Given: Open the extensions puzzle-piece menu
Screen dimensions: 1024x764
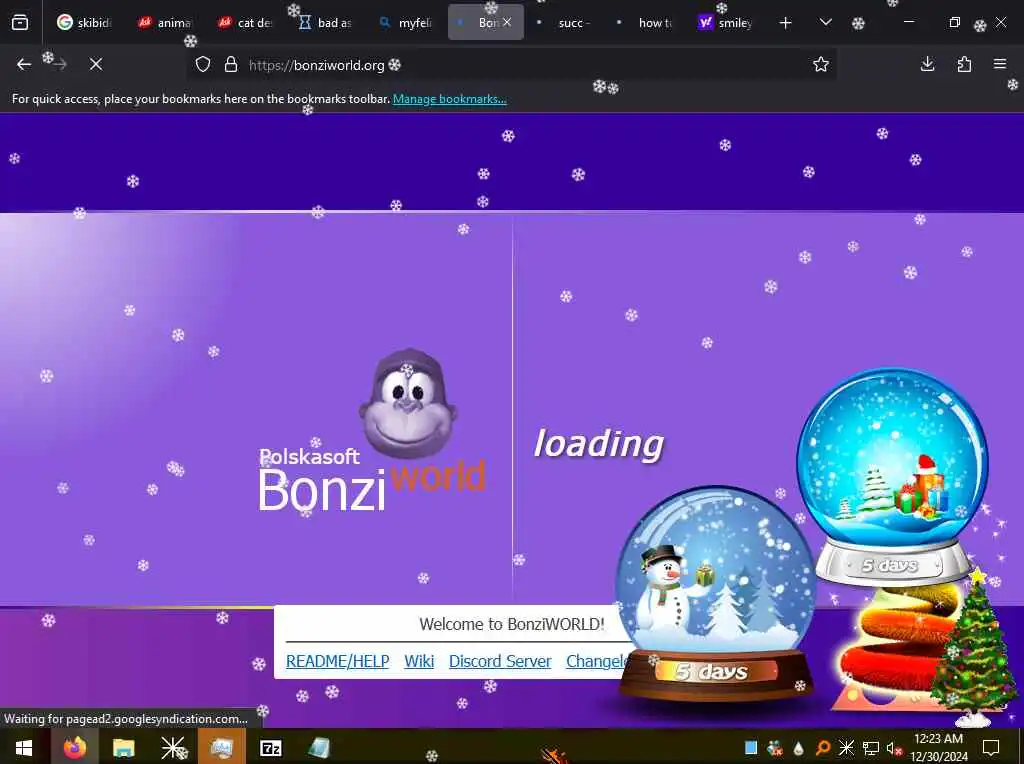Looking at the screenshot, I should pyautogui.click(x=964, y=64).
